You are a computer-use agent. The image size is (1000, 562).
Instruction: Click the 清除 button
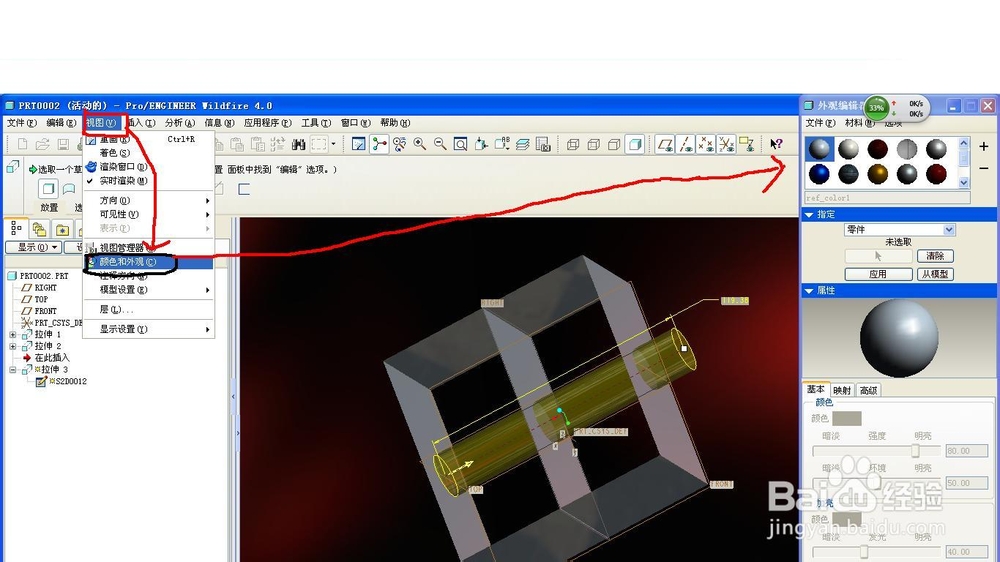point(935,256)
